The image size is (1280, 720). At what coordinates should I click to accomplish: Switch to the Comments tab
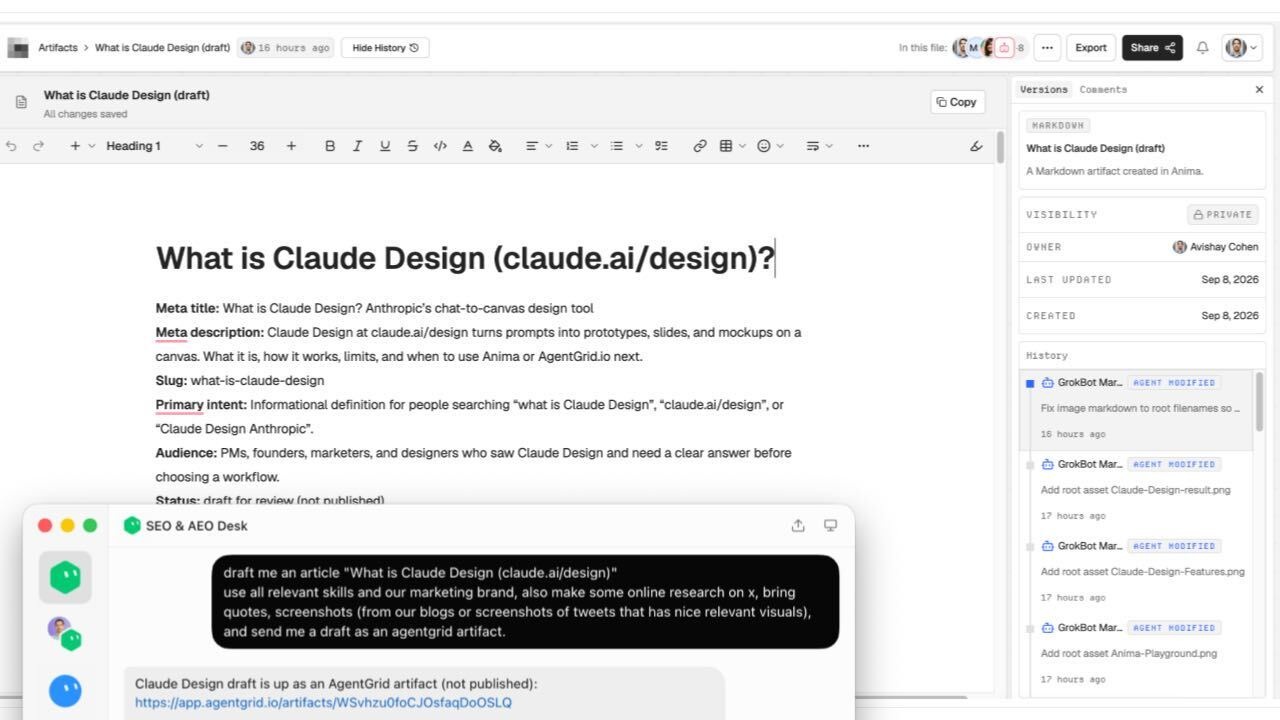pyautogui.click(x=1103, y=90)
